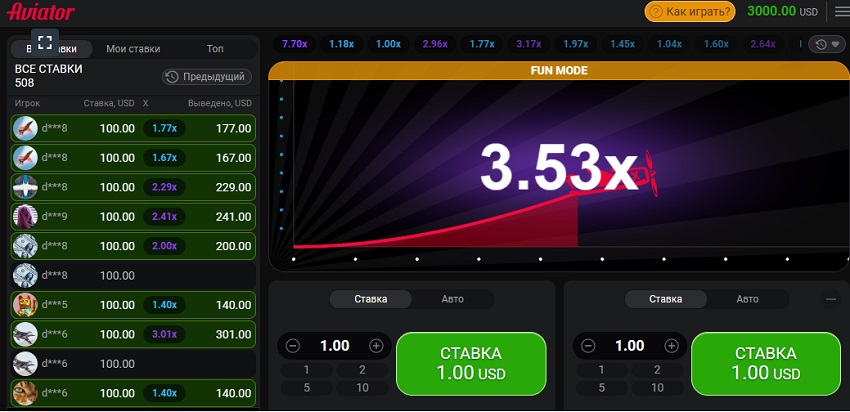This screenshot has width=850, height=412.
Task: Place bet with first green СТАВКА button
Action: pyautogui.click(x=471, y=364)
